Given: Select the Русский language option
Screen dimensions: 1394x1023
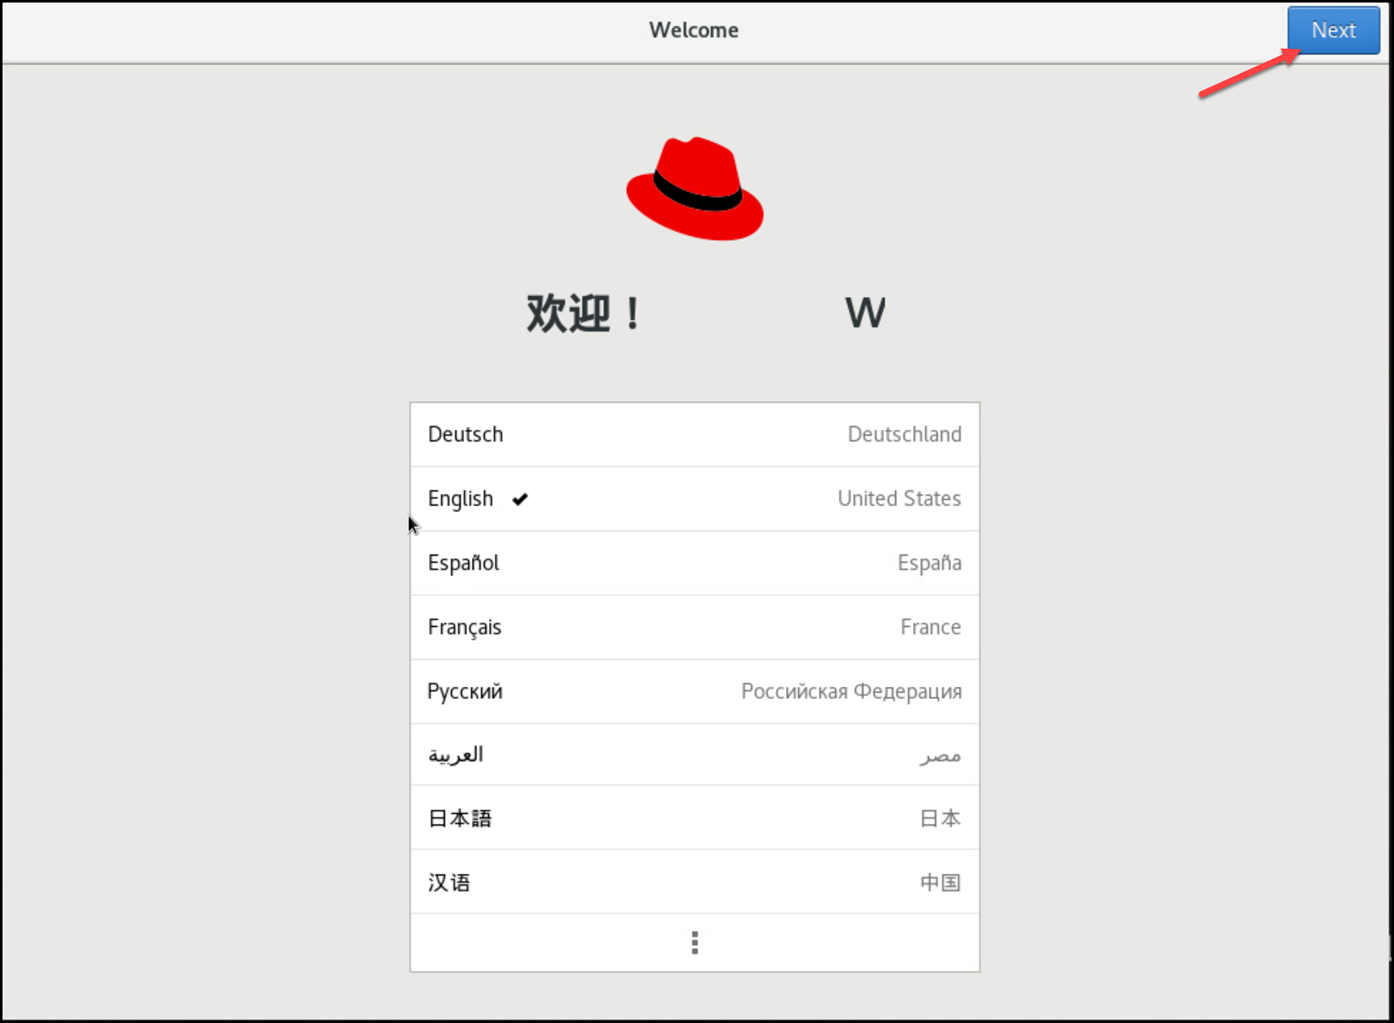Looking at the screenshot, I should 465,691.
